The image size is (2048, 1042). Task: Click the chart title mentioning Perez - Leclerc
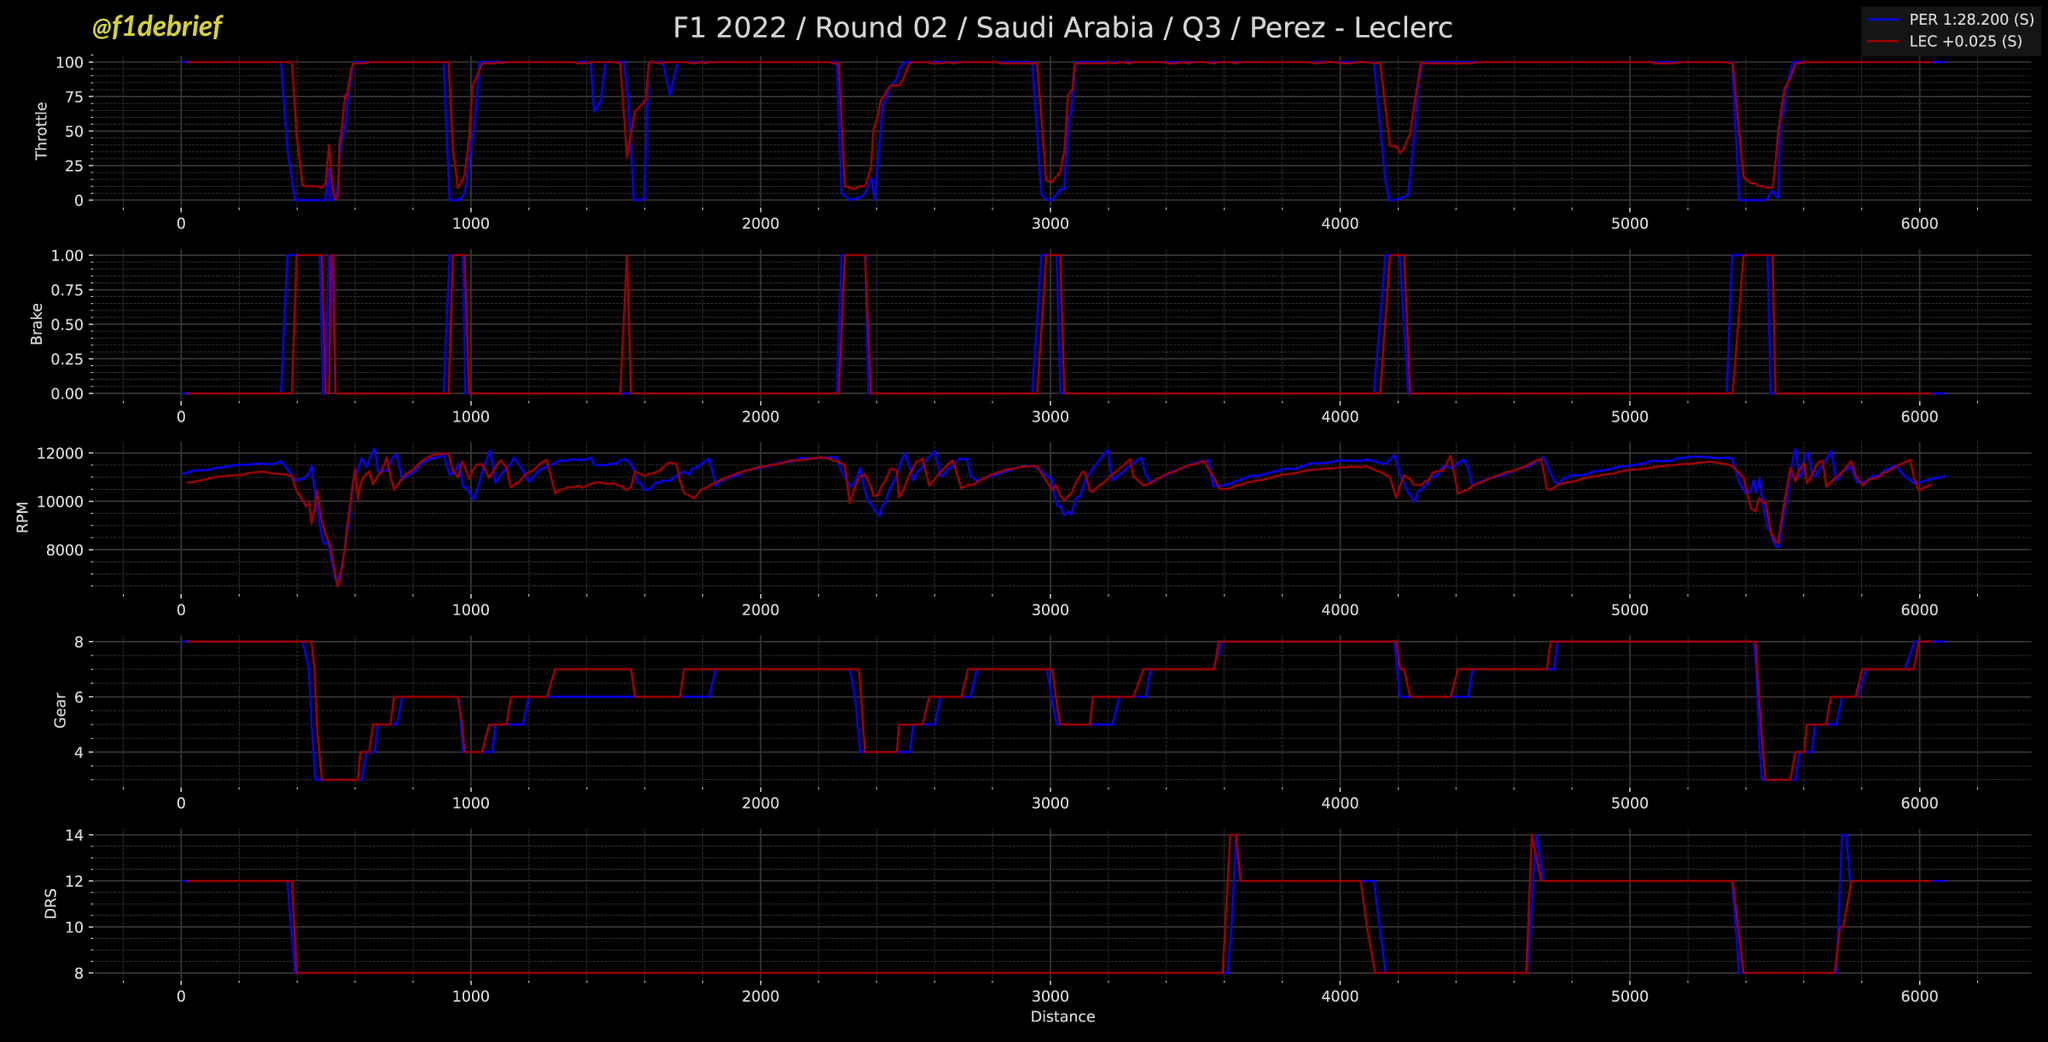(1062, 28)
